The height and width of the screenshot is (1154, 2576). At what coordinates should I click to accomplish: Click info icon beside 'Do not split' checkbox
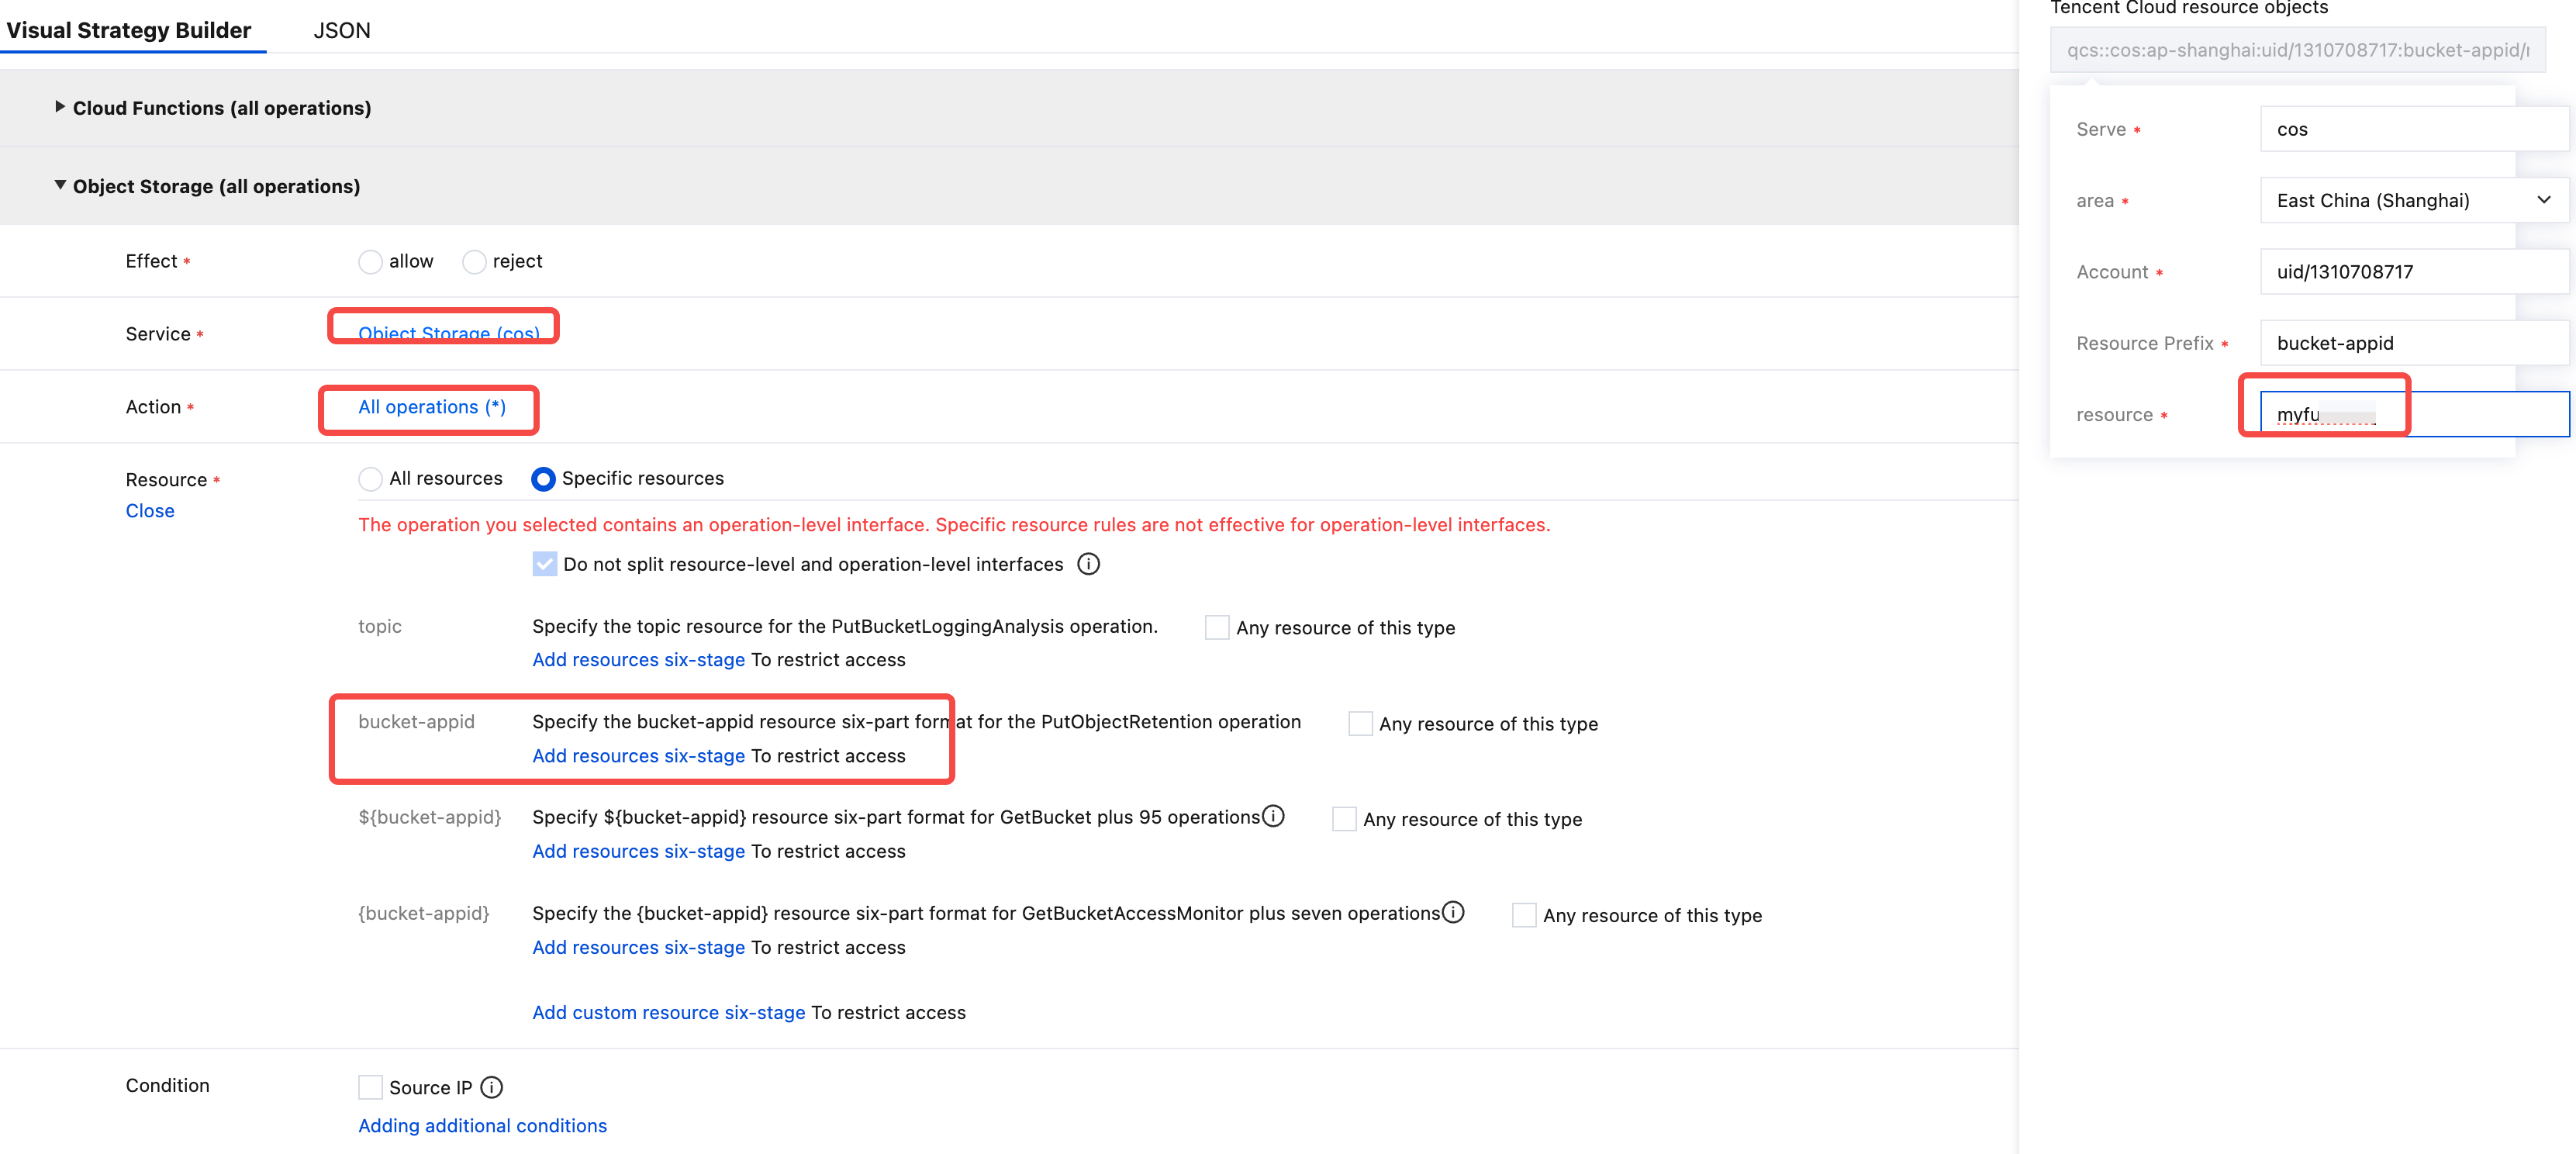(x=1088, y=564)
